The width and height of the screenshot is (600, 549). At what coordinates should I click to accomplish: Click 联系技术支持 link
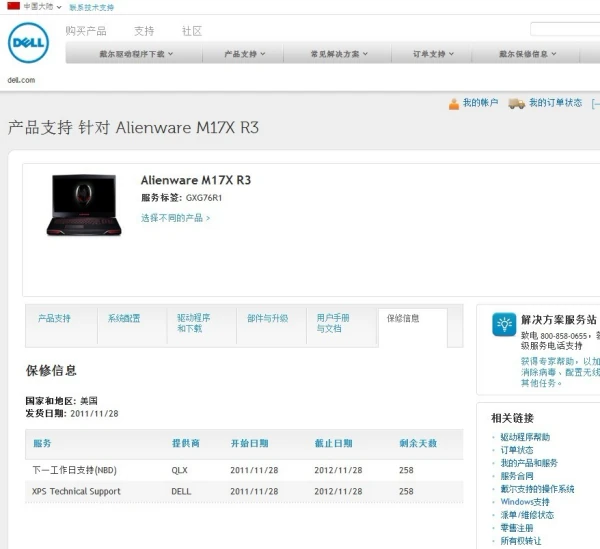(91, 7)
